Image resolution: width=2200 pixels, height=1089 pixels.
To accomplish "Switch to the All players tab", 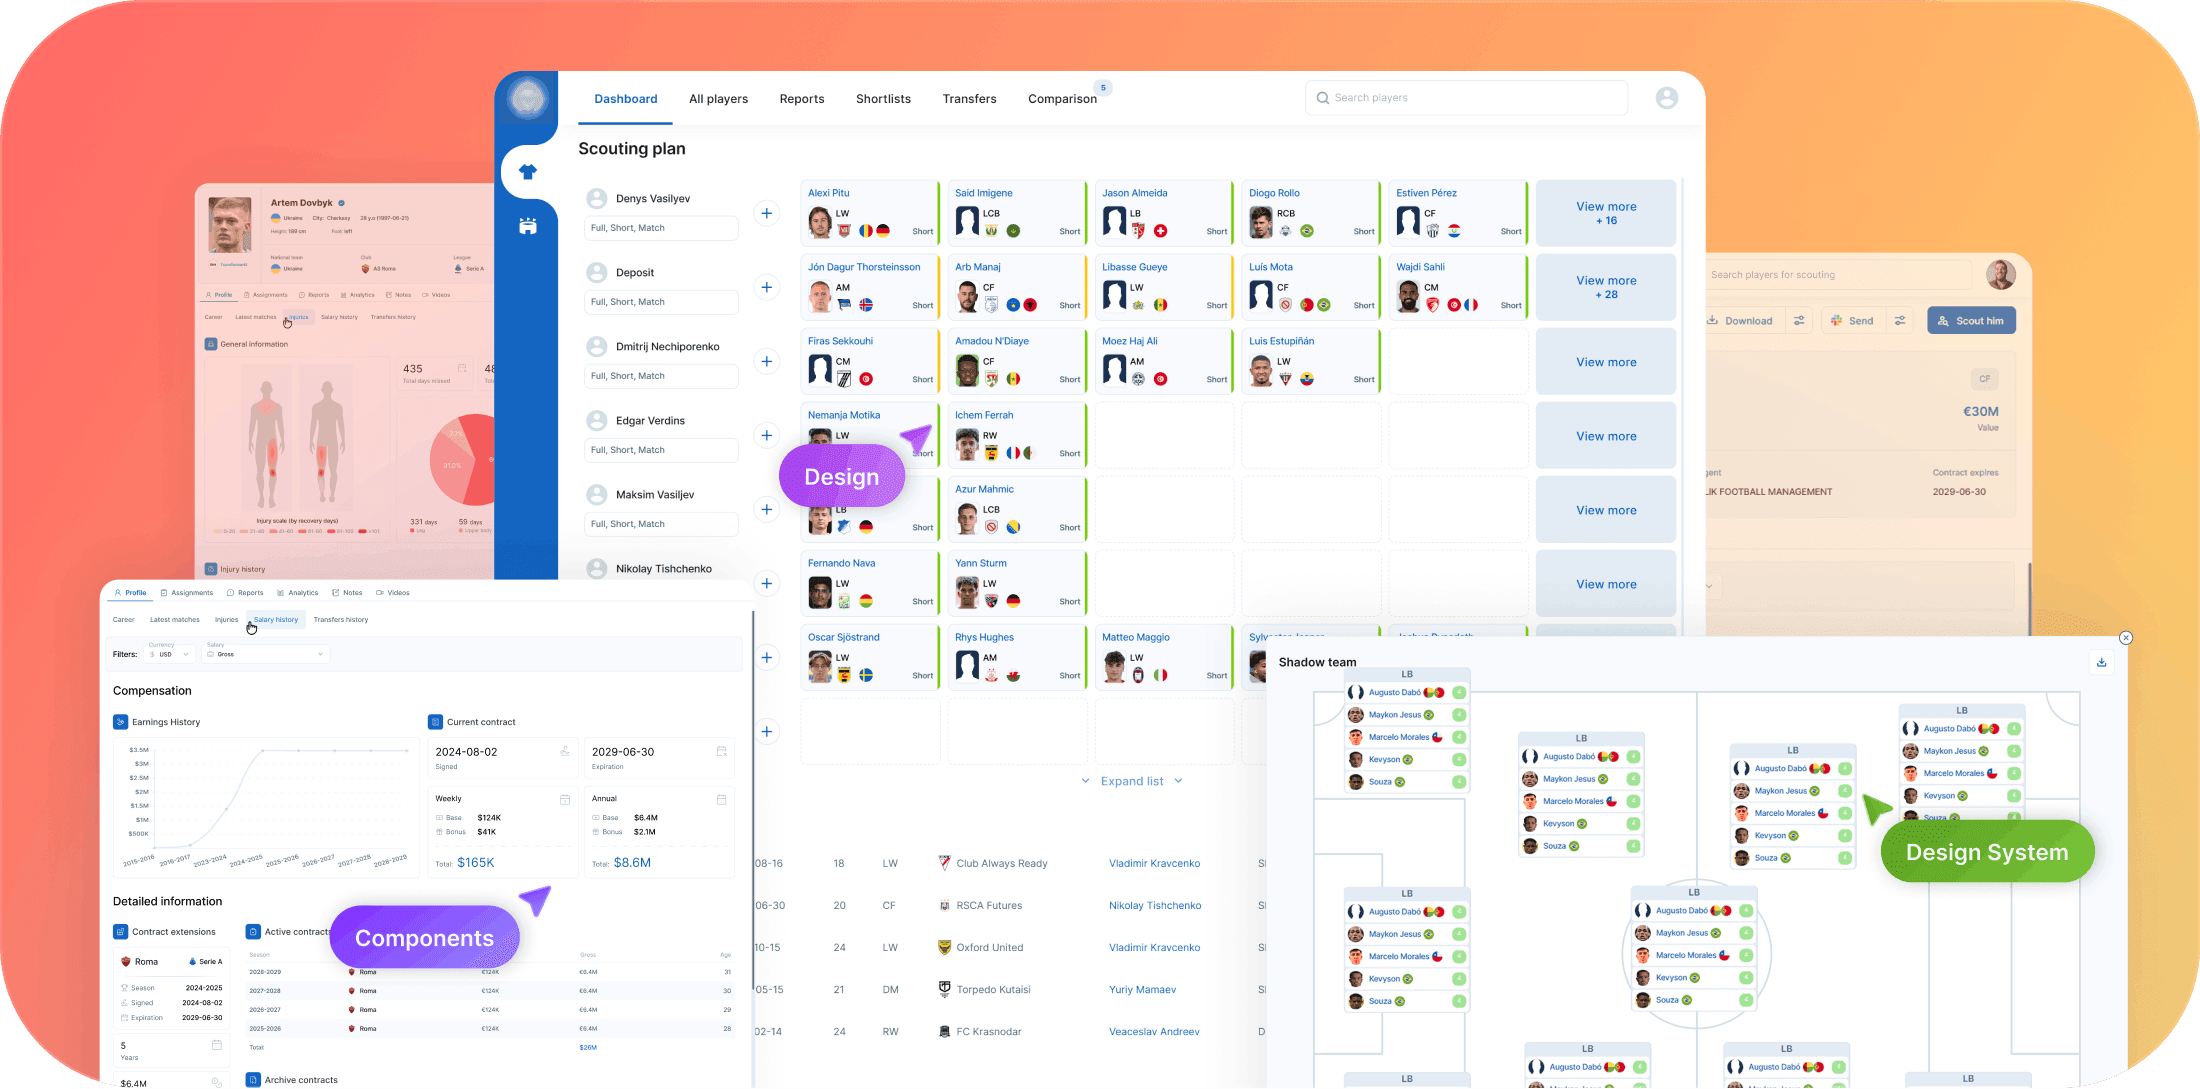I will click(x=718, y=99).
